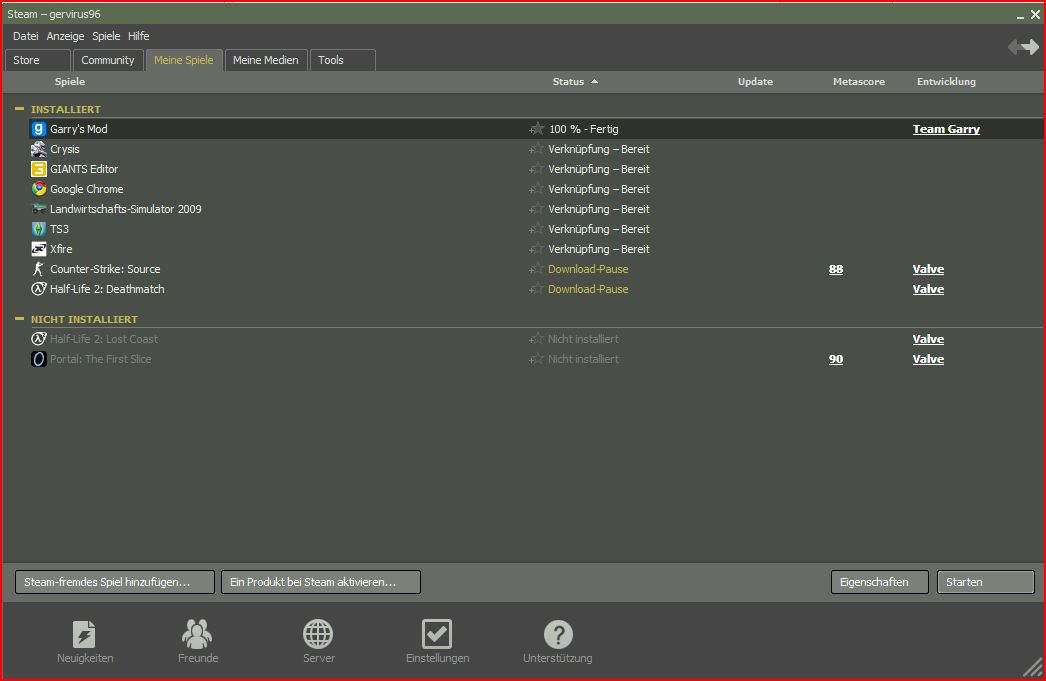Screen dimensions: 1046x681
Task: Switch to the Community tab
Action: pos(108,60)
